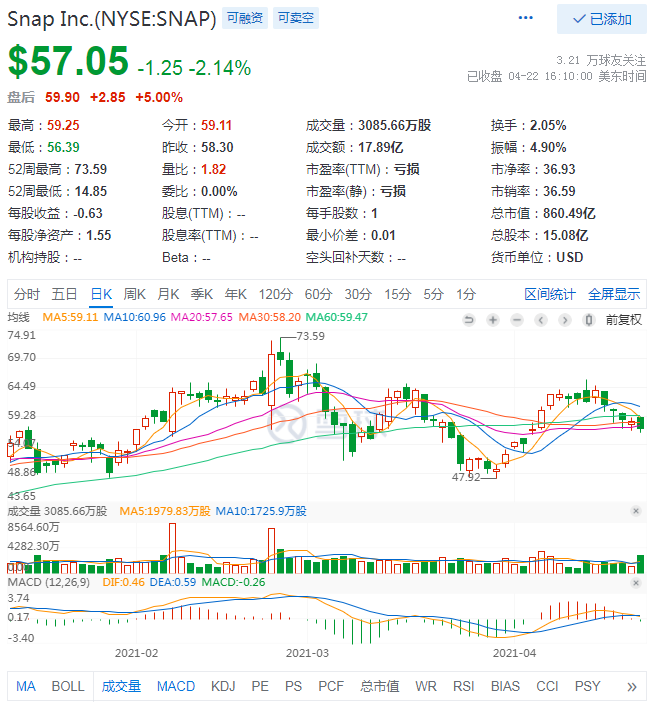The image size is (653, 702).
Task: Click 全屏显示 to view chart fullscreen
Action: (614, 294)
